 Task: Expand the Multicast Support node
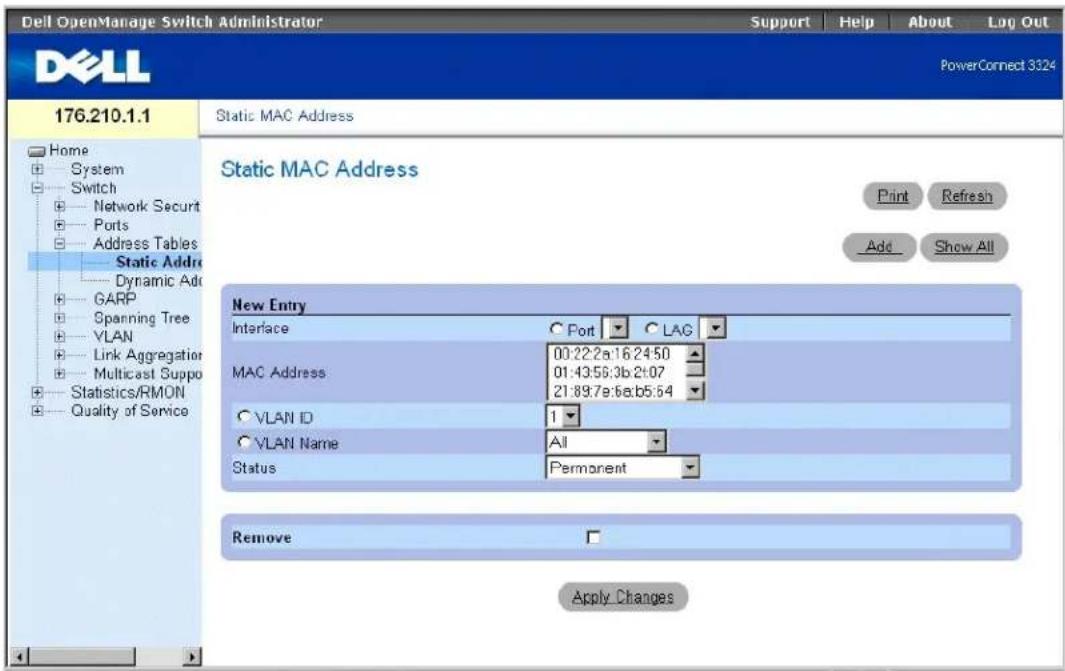coord(60,374)
